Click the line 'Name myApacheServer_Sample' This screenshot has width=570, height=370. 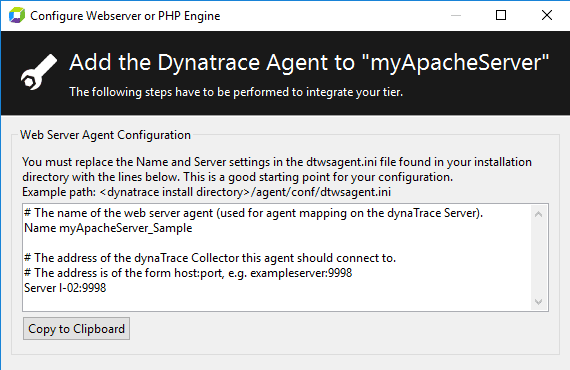click(x=108, y=228)
